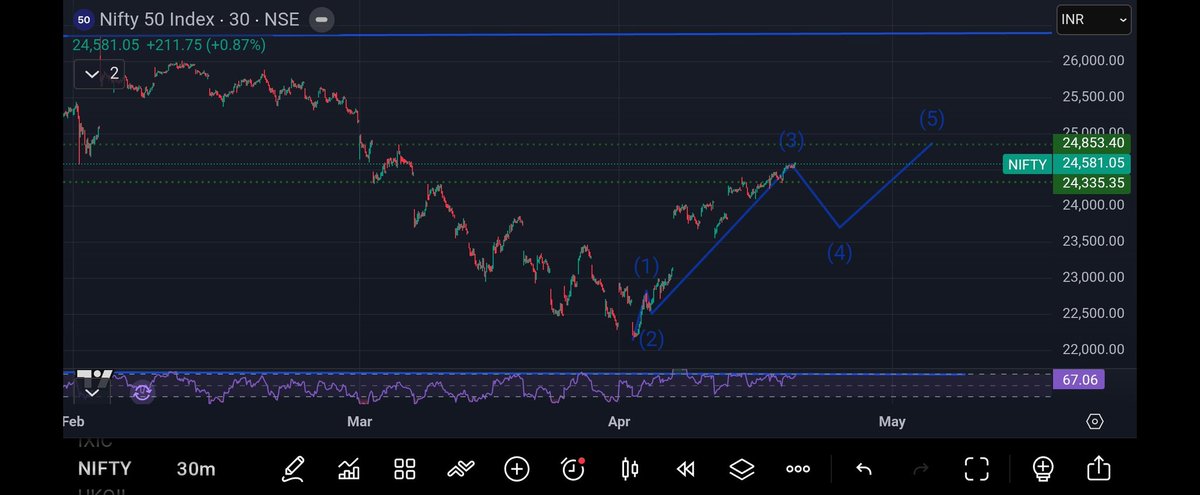Open the three-dot more options menu

pyautogui.click(x=797, y=468)
